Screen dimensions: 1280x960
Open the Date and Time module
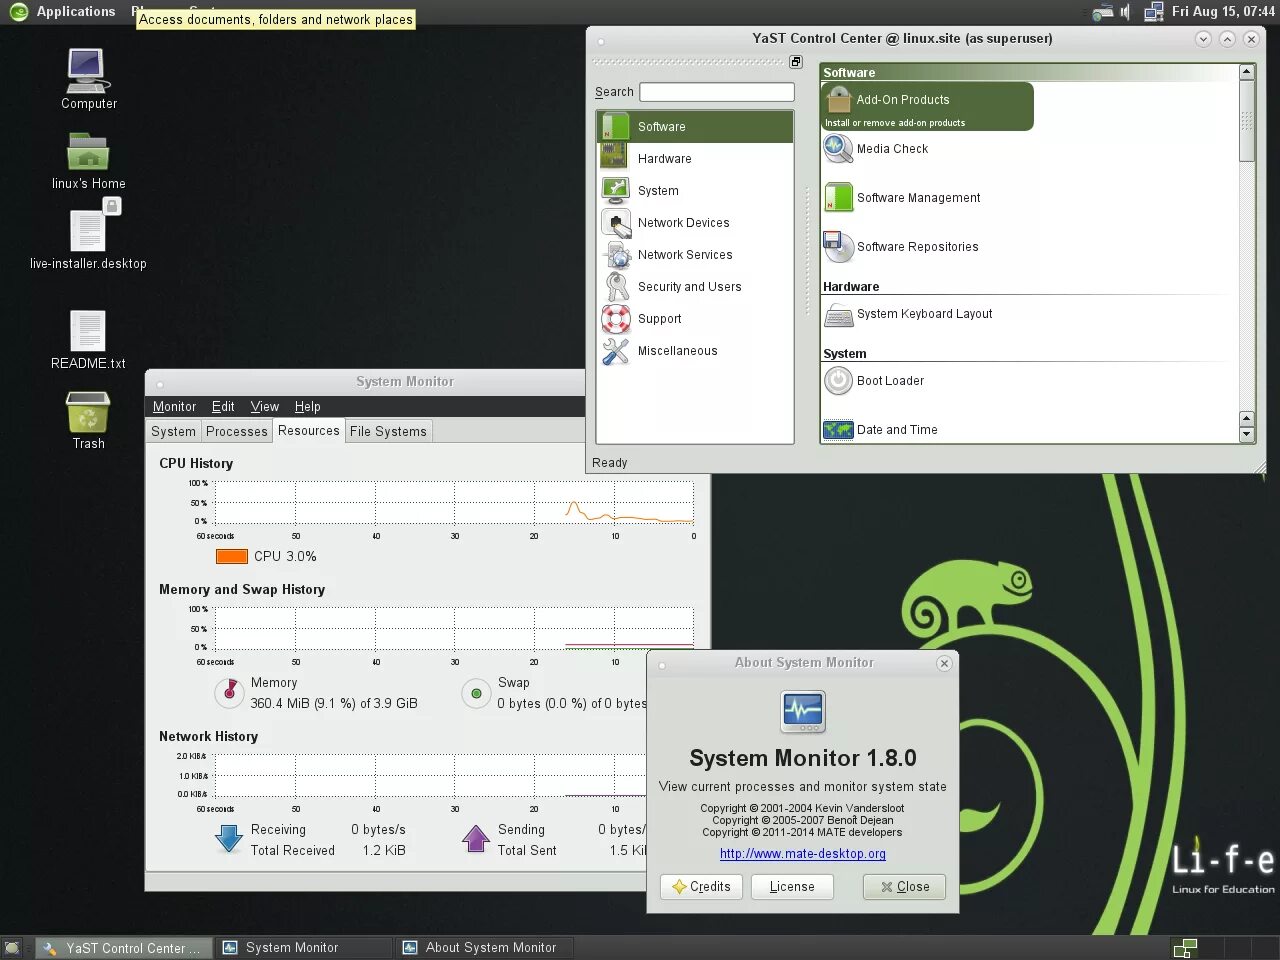(880, 430)
